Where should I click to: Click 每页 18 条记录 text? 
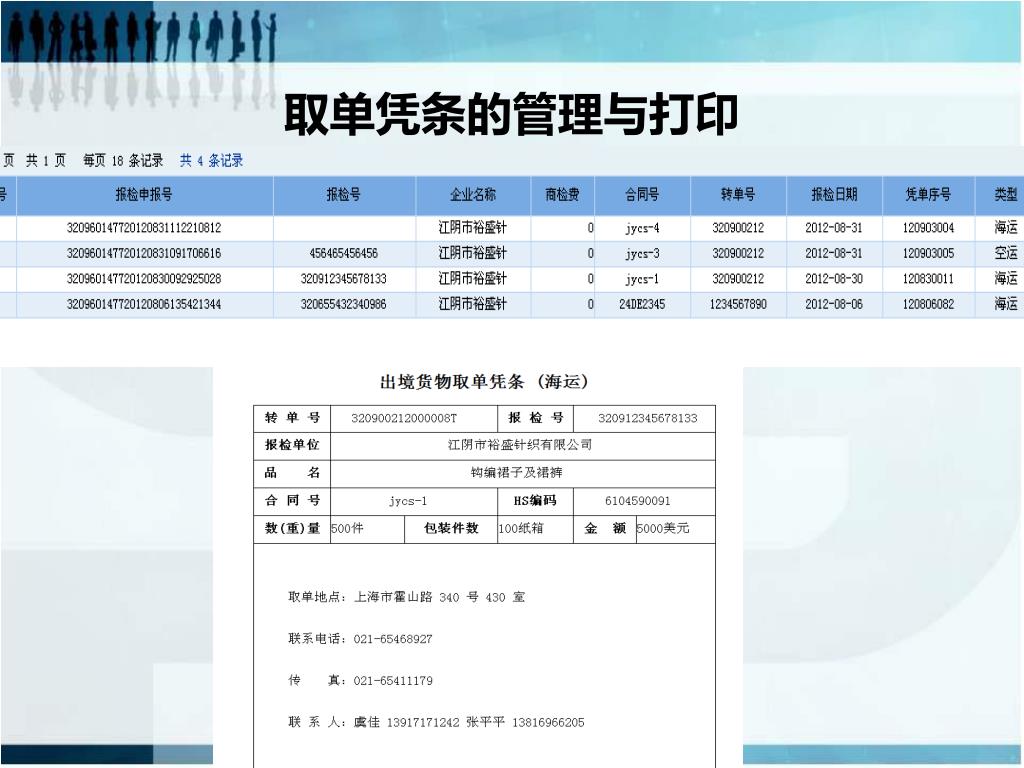pyautogui.click(x=123, y=161)
